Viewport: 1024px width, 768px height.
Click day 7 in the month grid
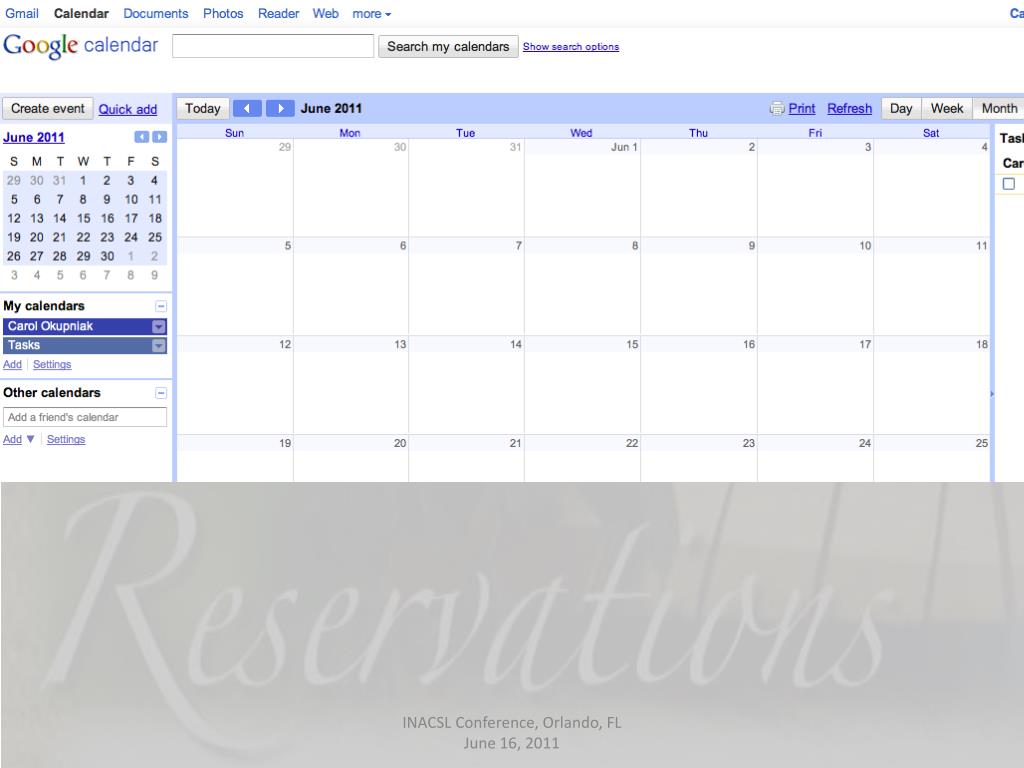(x=466, y=287)
